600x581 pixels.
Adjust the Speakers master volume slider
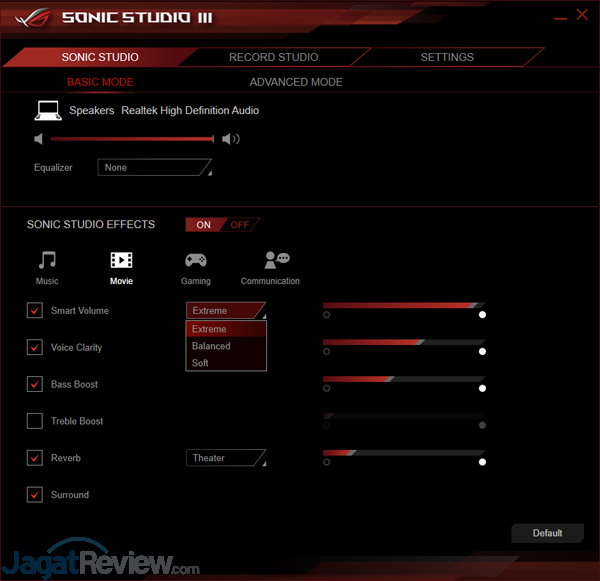pos(132,139)
